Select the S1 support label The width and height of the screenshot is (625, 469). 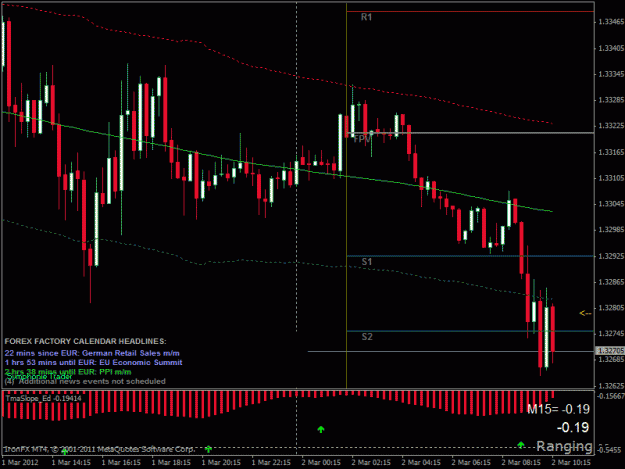coord(367,262)
